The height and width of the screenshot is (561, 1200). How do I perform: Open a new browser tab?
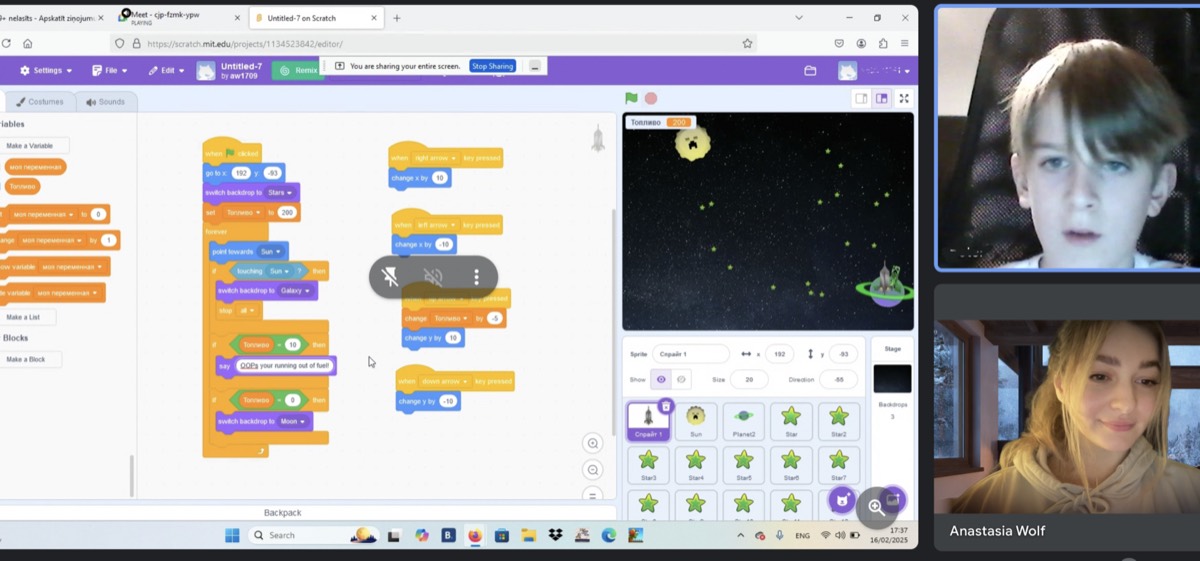(x=397, y=18)
